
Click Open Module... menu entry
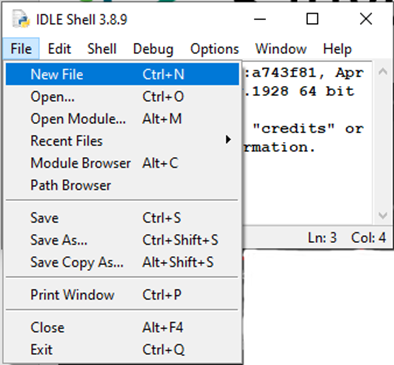pyautogui.click(x=122, y=119)
